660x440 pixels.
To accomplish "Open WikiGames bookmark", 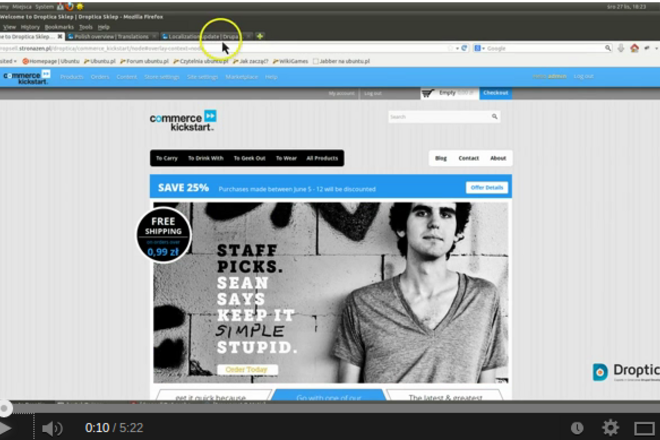I will [290, 61].
